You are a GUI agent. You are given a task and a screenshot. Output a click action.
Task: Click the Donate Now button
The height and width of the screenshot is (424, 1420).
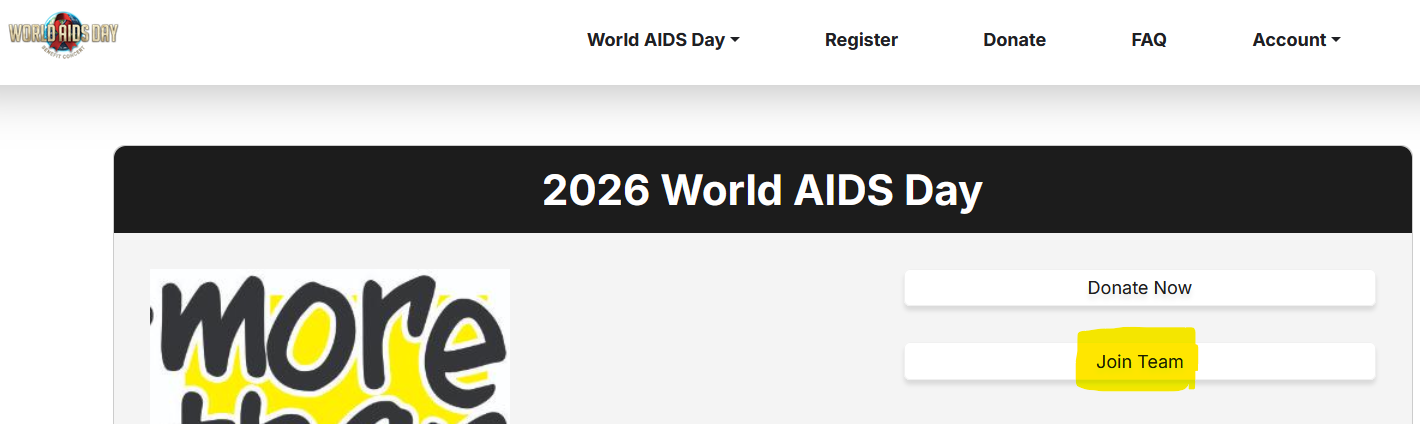point(1140,288)
